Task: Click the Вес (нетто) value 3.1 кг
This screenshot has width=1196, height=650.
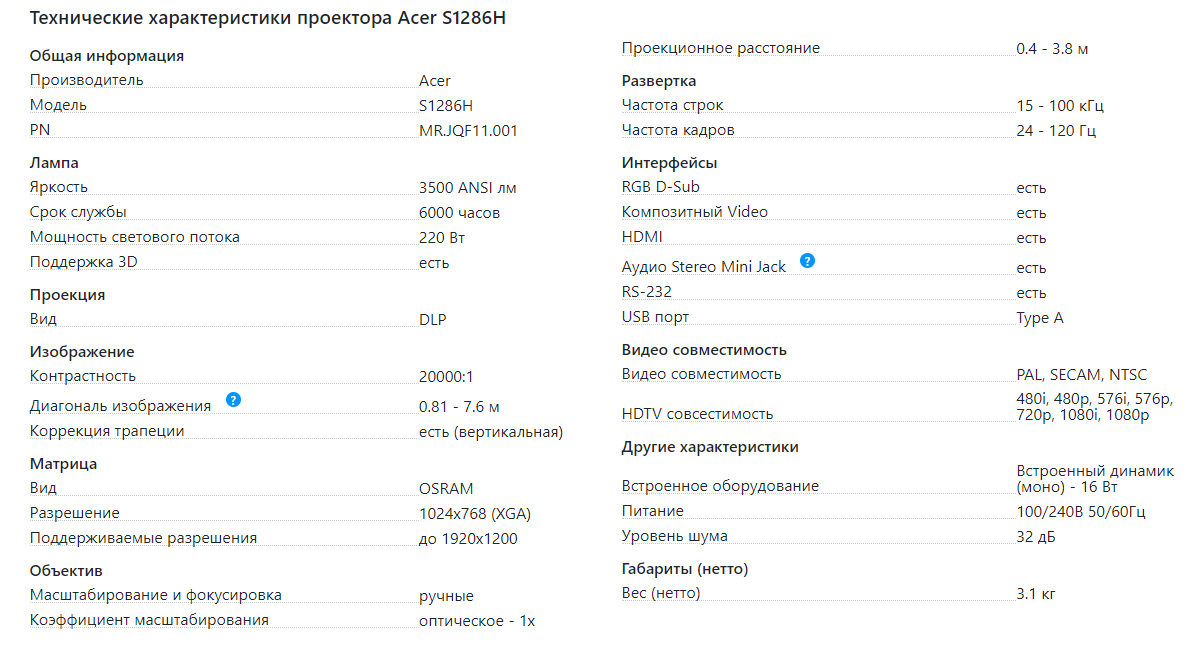Action: point(1036,594)
